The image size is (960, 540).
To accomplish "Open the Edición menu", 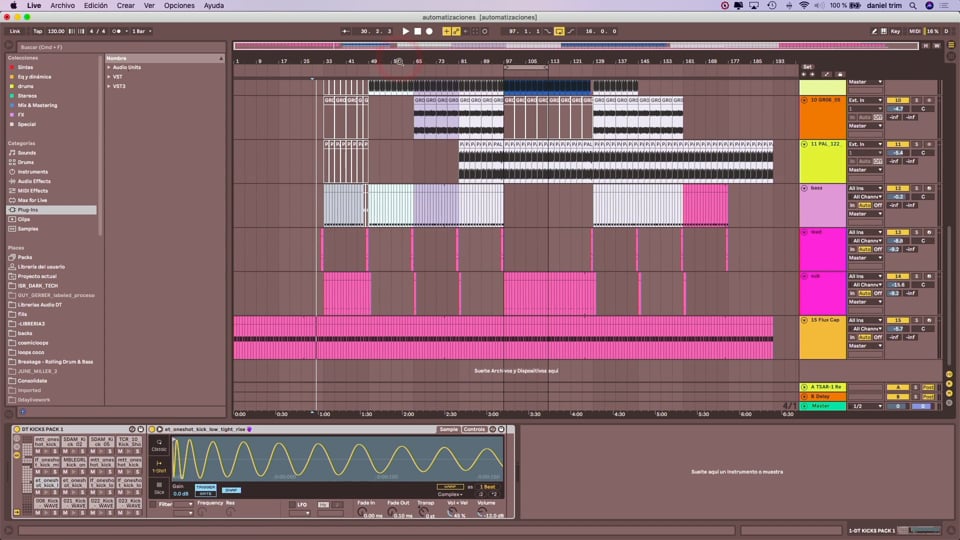I will click(x=96, y=6).
